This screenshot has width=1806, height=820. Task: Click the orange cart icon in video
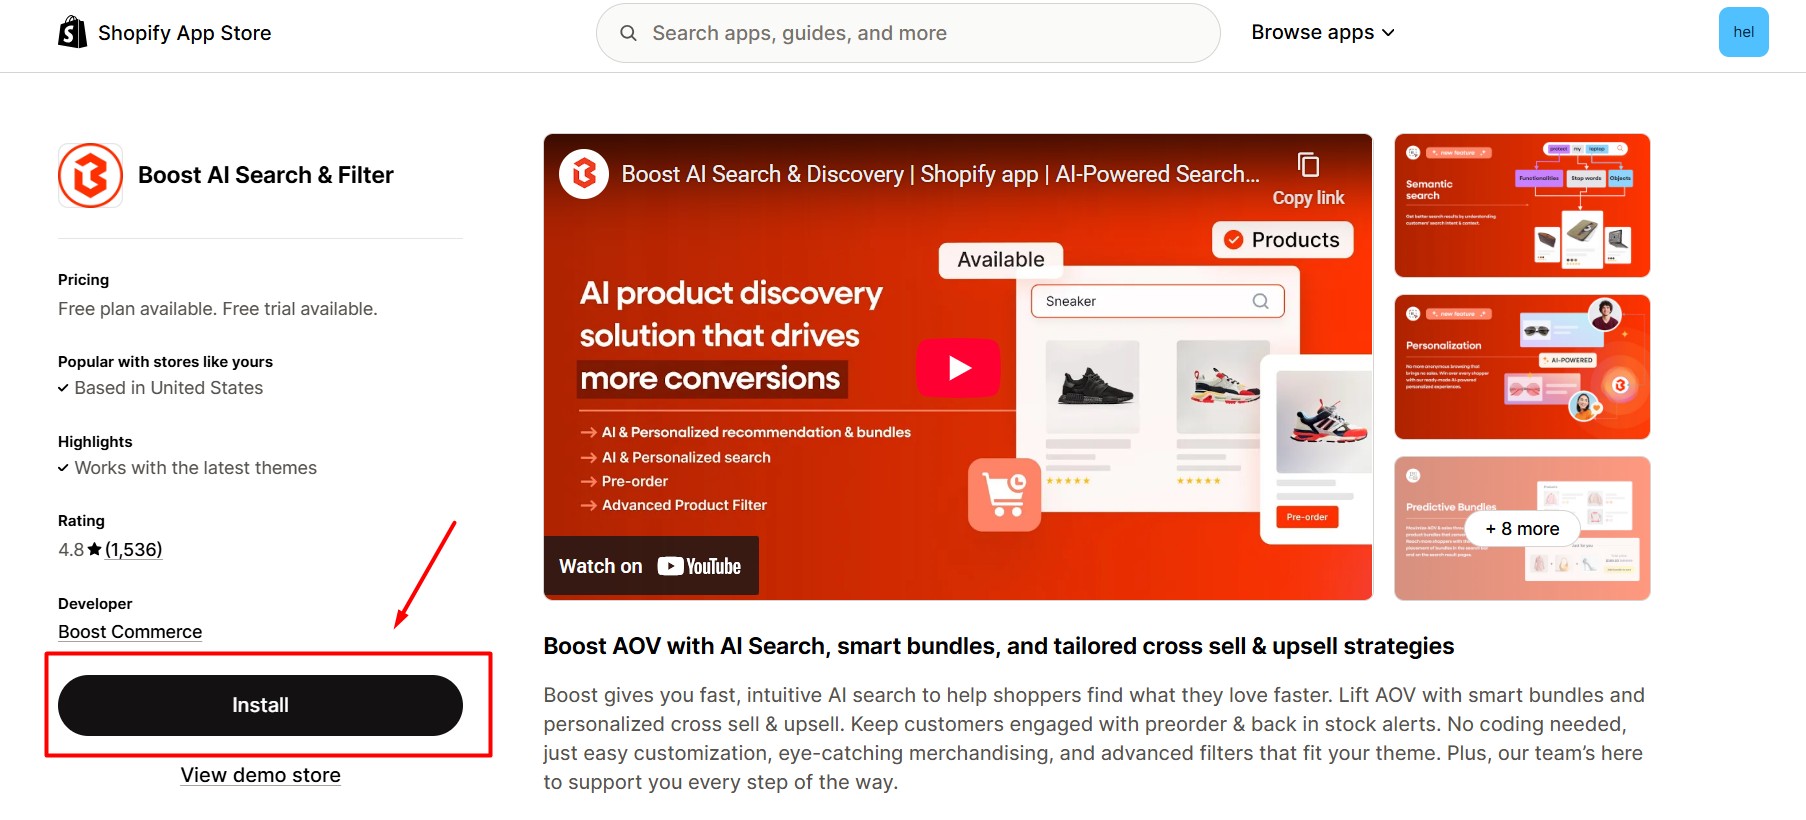pyautogui.click(x=1004, y=494)
